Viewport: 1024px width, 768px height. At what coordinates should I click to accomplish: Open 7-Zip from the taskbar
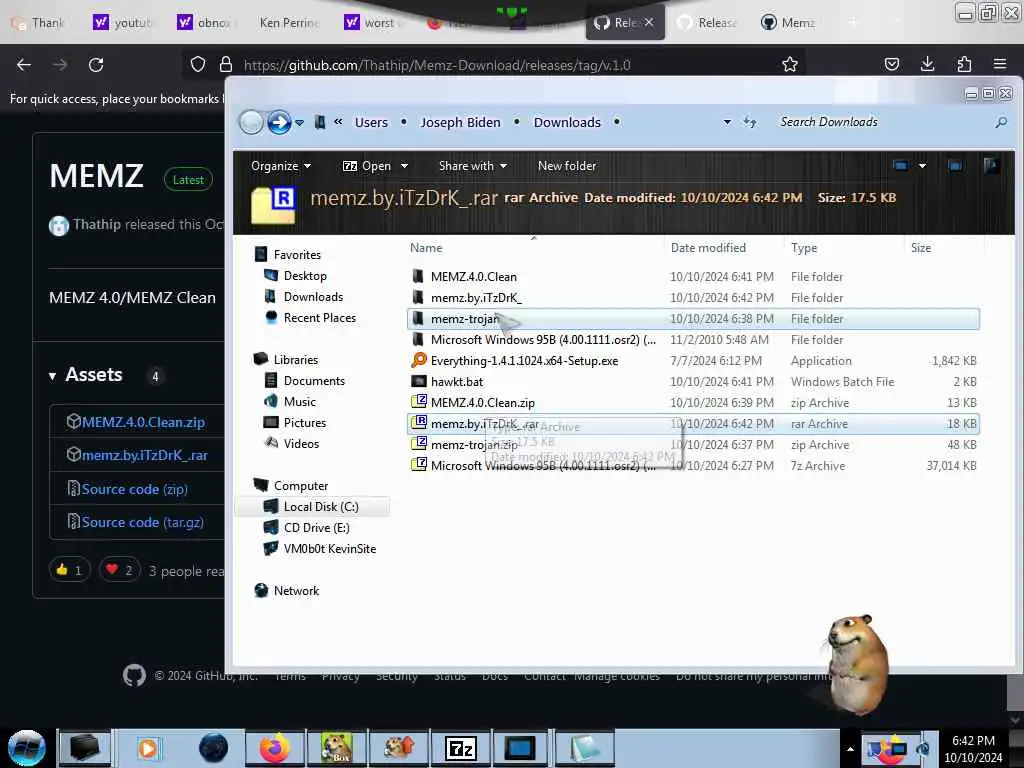click(460, 748)
